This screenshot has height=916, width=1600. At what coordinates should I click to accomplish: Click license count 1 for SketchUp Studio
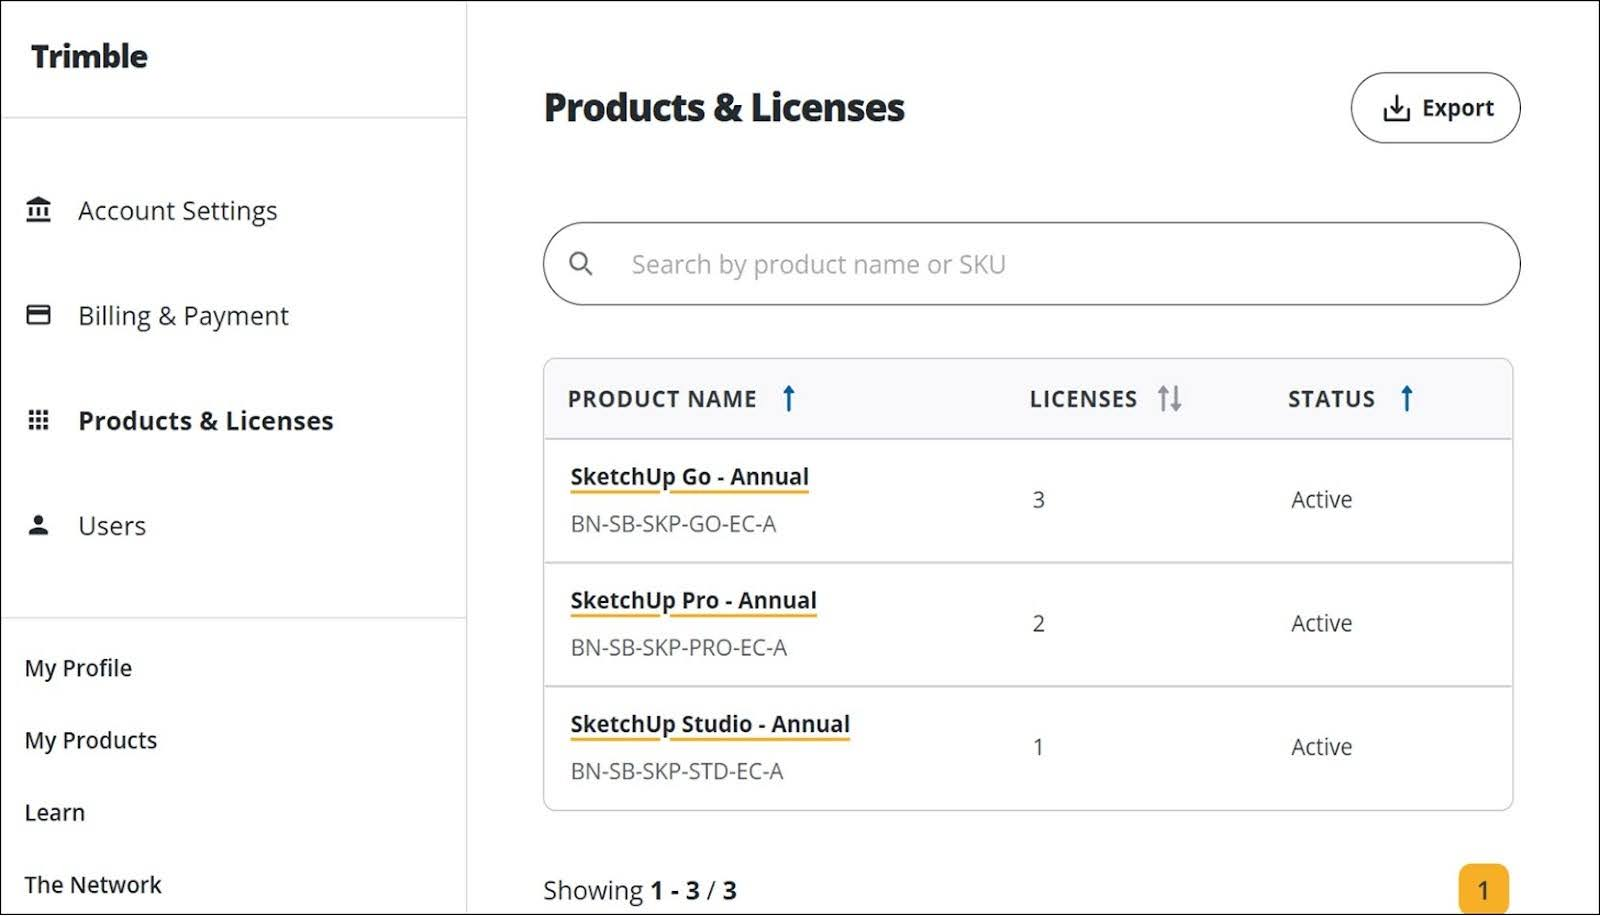[x=1038, y=747]
